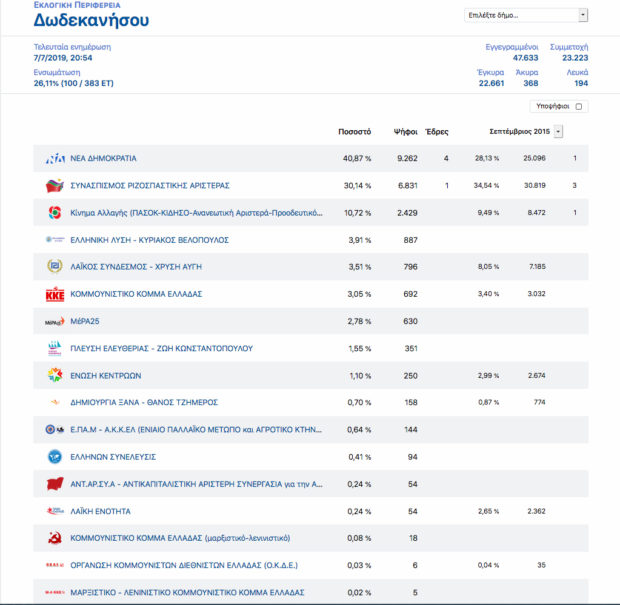This screenshot has height=605, width=620.
Task: Open the Σεπτέμβριος 2015 comparison dropdown
Action: 558,131
